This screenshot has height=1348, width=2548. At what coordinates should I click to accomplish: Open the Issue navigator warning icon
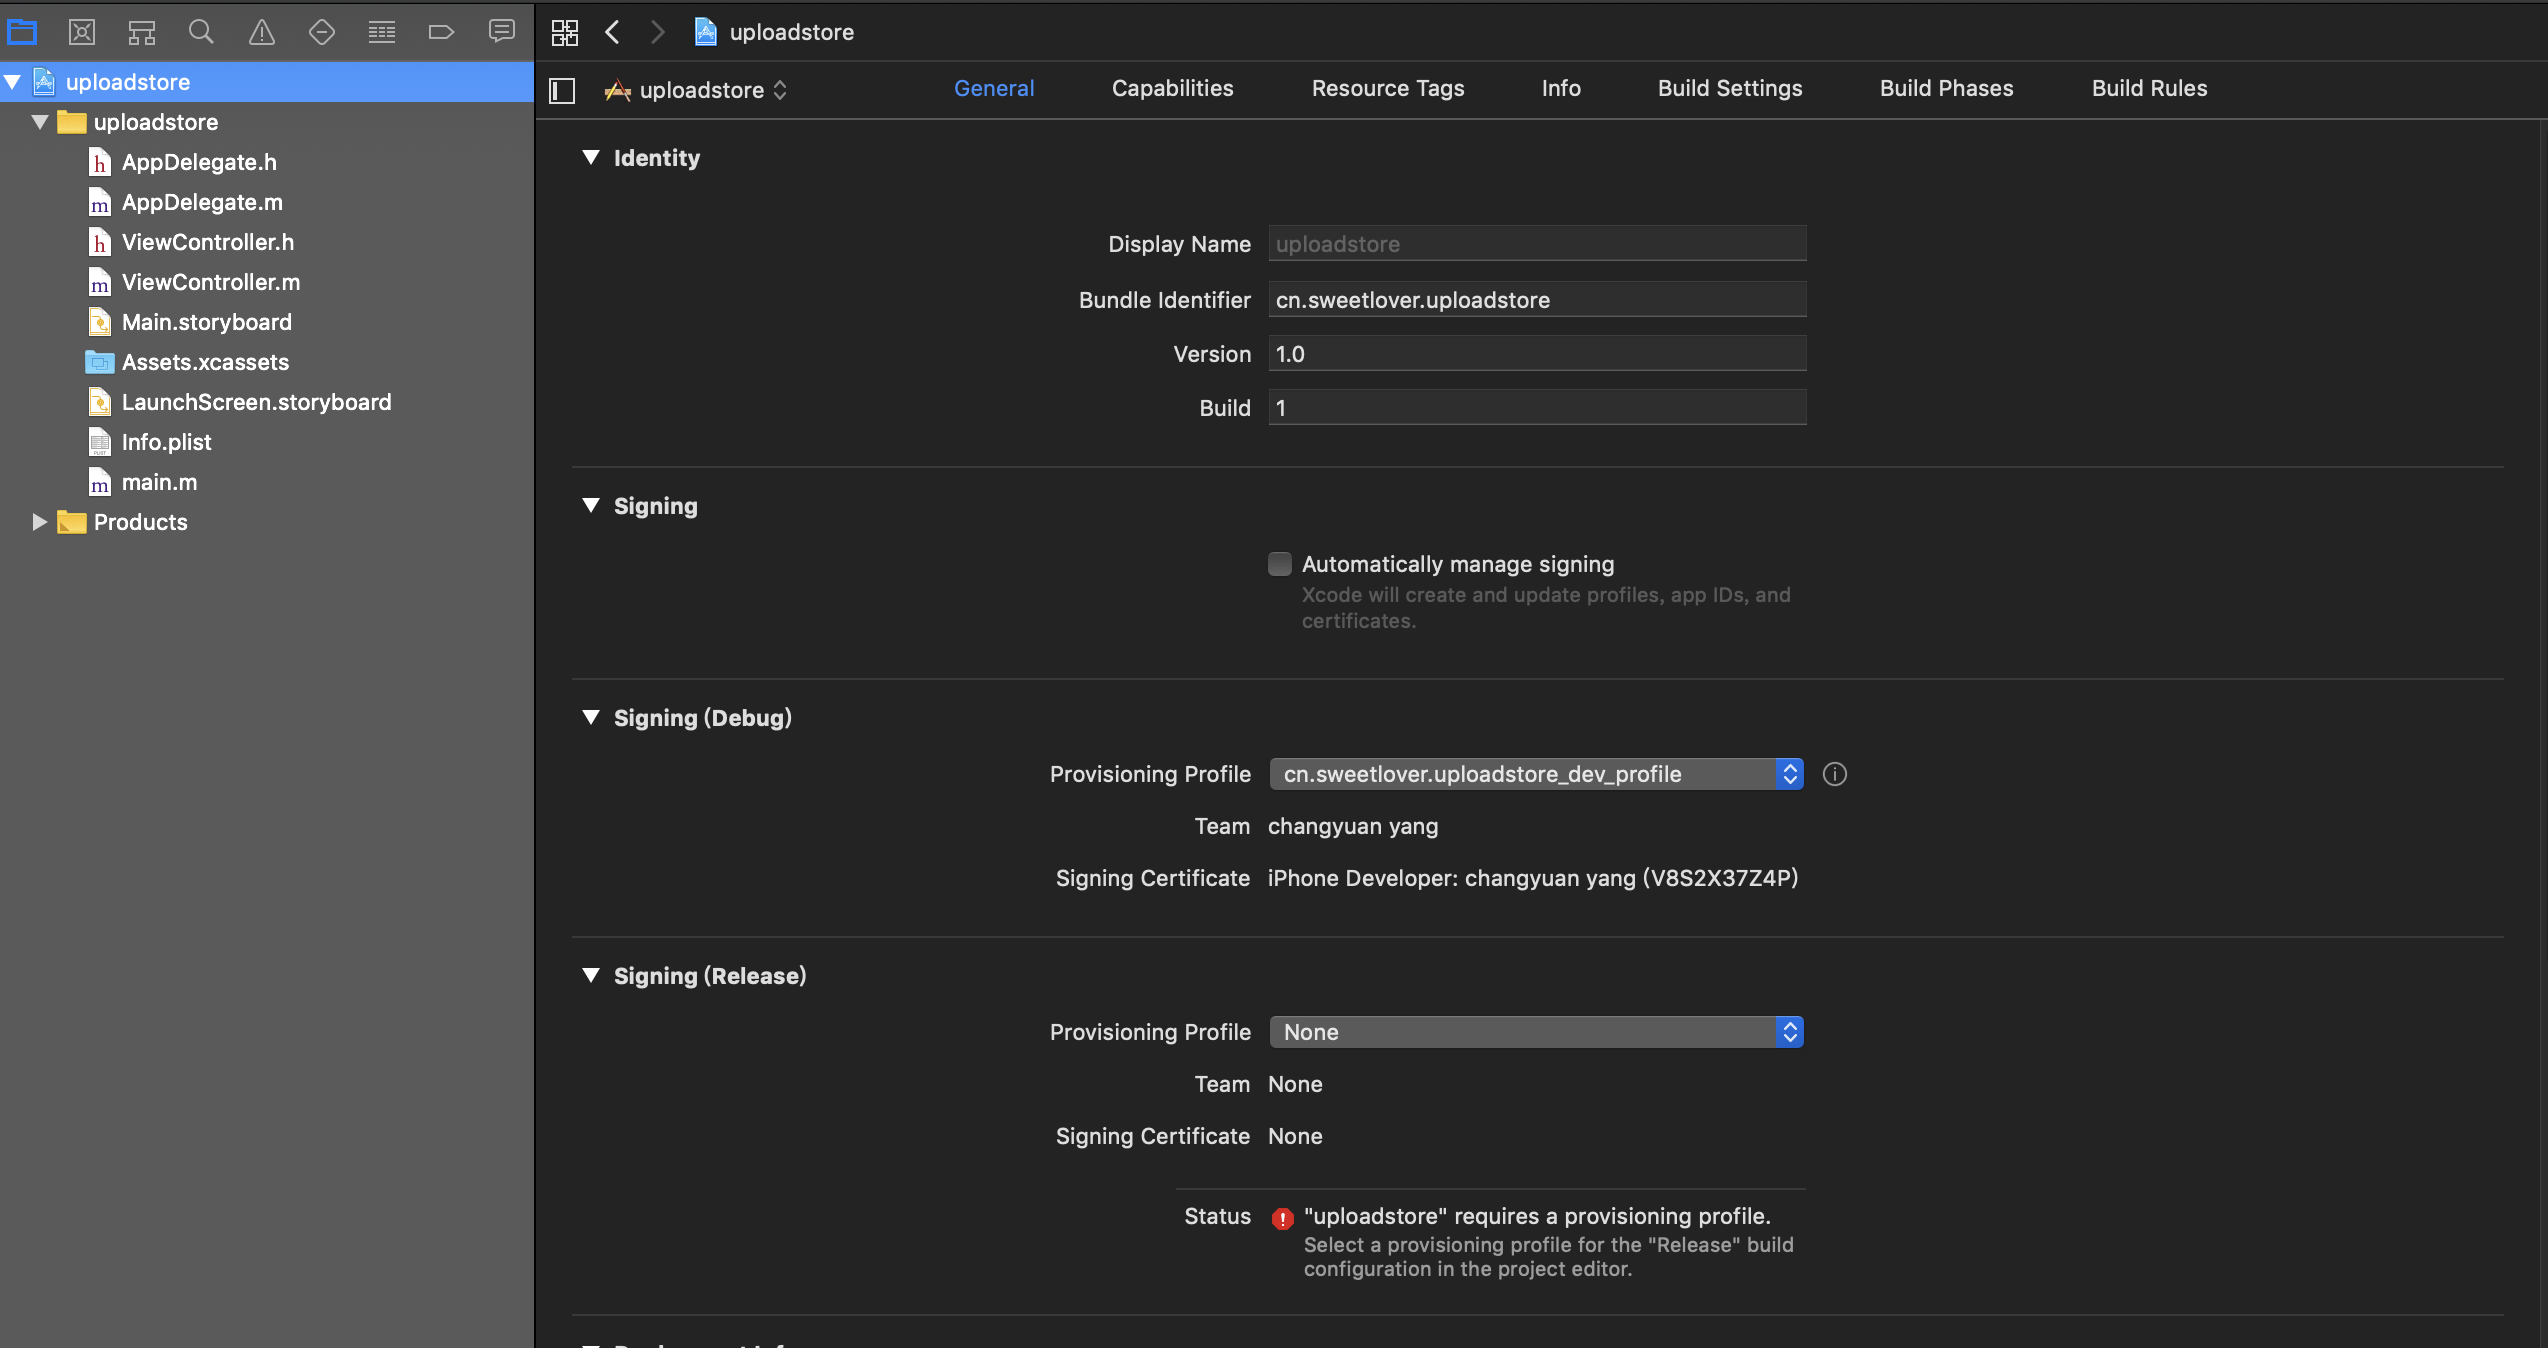click(262, 32)
